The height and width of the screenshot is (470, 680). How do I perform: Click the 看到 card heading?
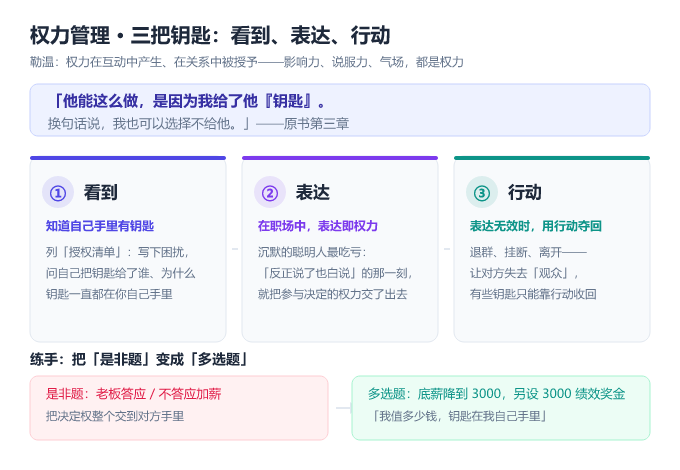click(x=101, y=192)
